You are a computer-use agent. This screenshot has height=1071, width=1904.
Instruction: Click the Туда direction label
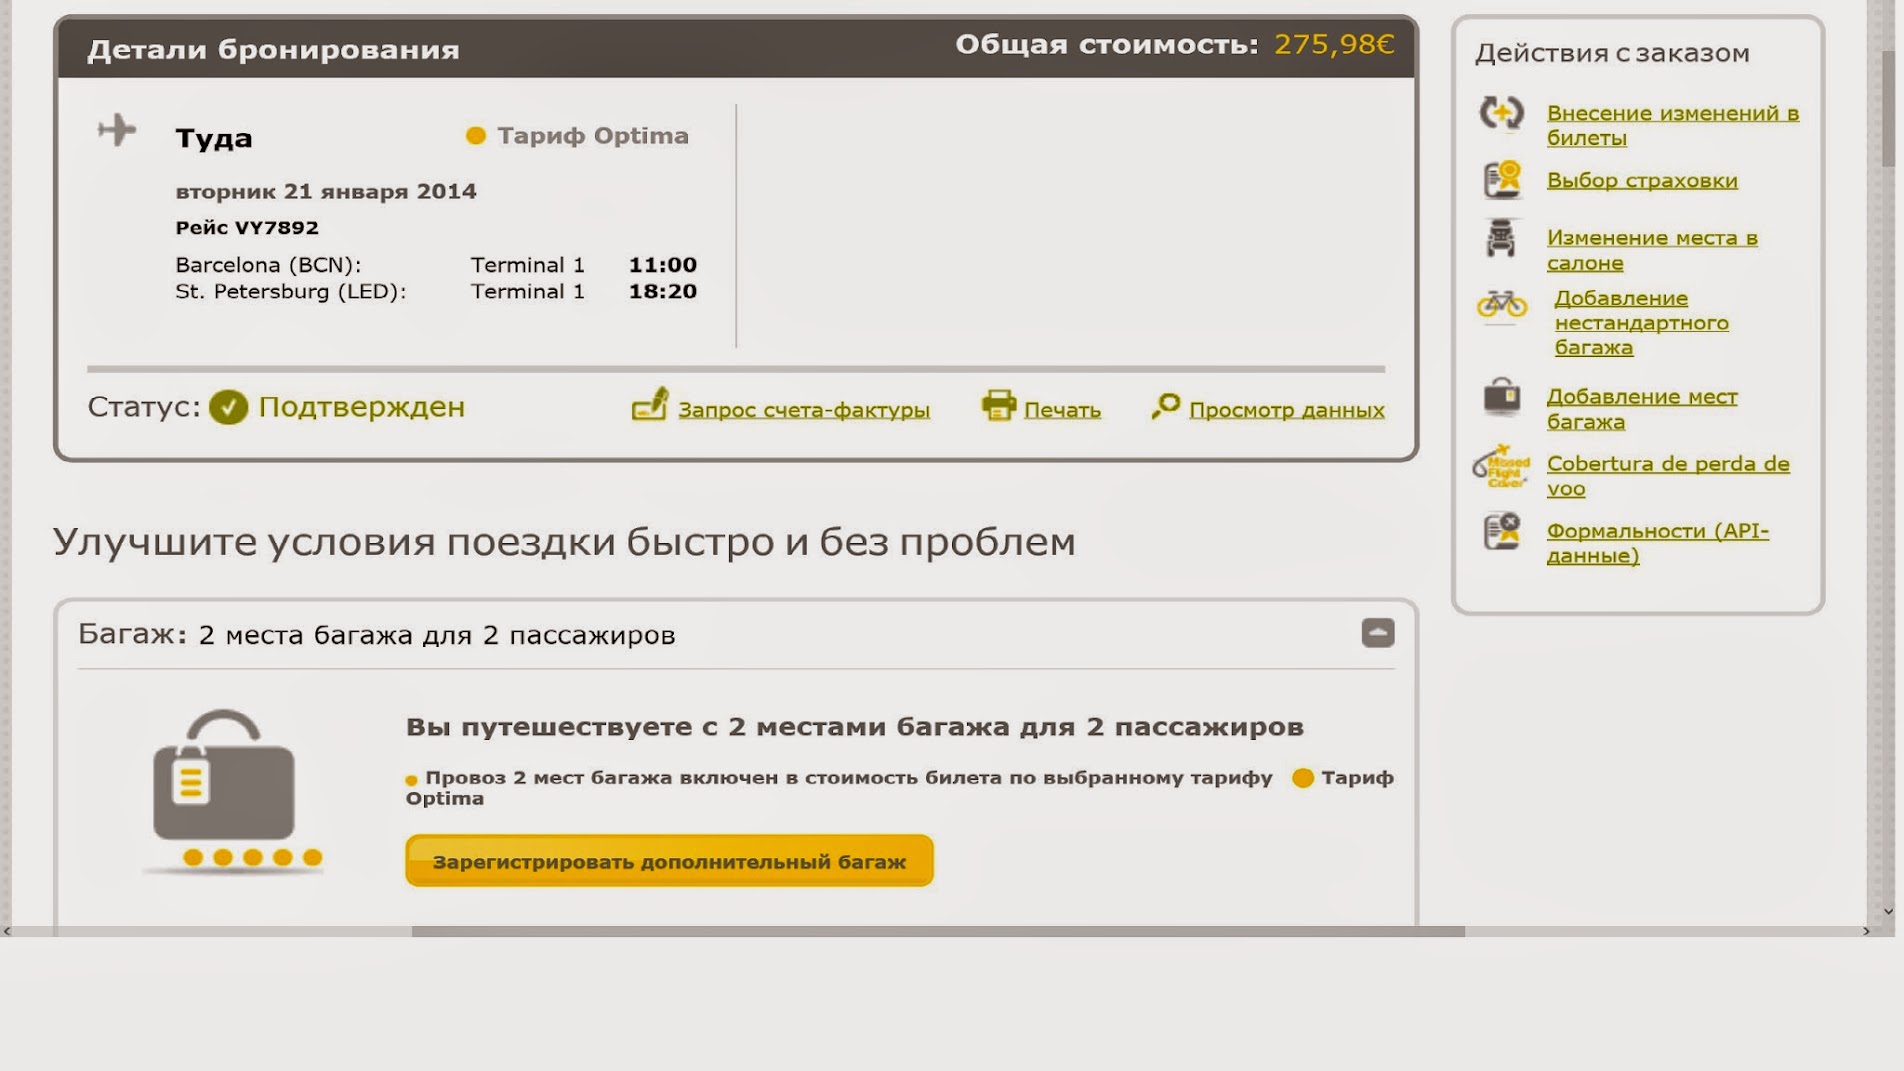coord(214,138)
